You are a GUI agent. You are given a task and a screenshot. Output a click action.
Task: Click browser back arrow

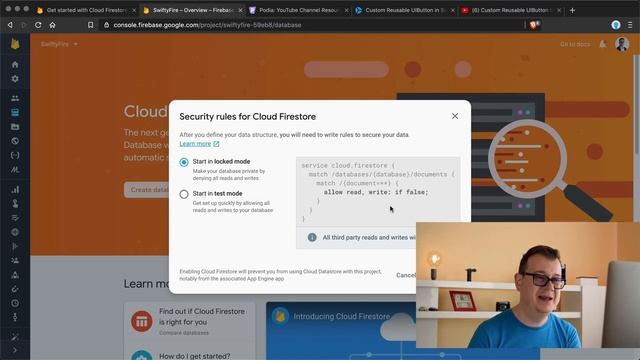pyautogui.click(x=10, y=25)
